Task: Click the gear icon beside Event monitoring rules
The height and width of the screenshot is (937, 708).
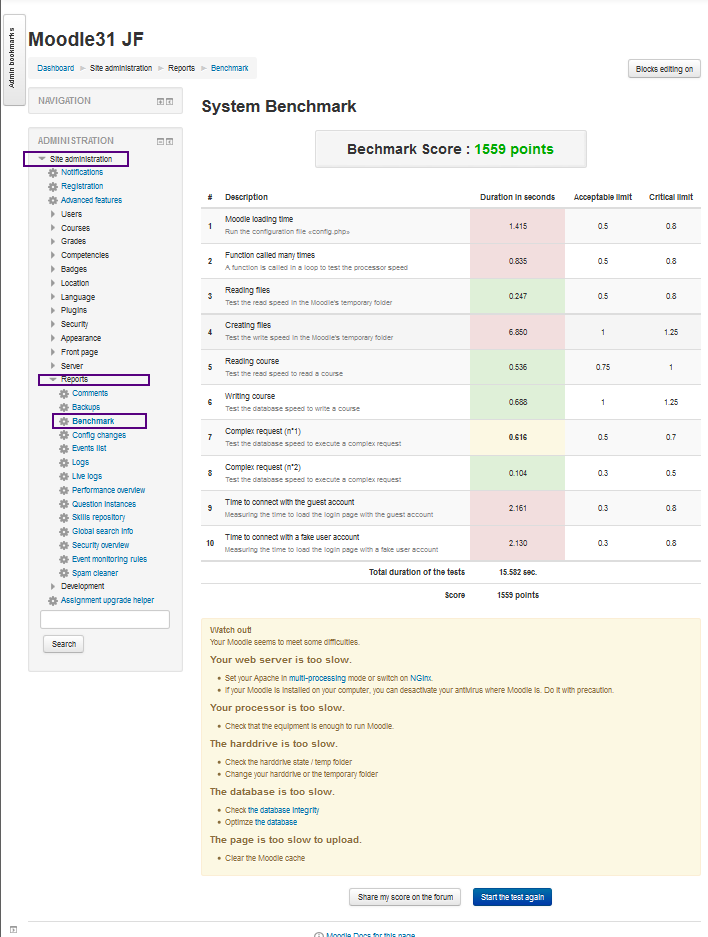Action: (x=64, y=559)
